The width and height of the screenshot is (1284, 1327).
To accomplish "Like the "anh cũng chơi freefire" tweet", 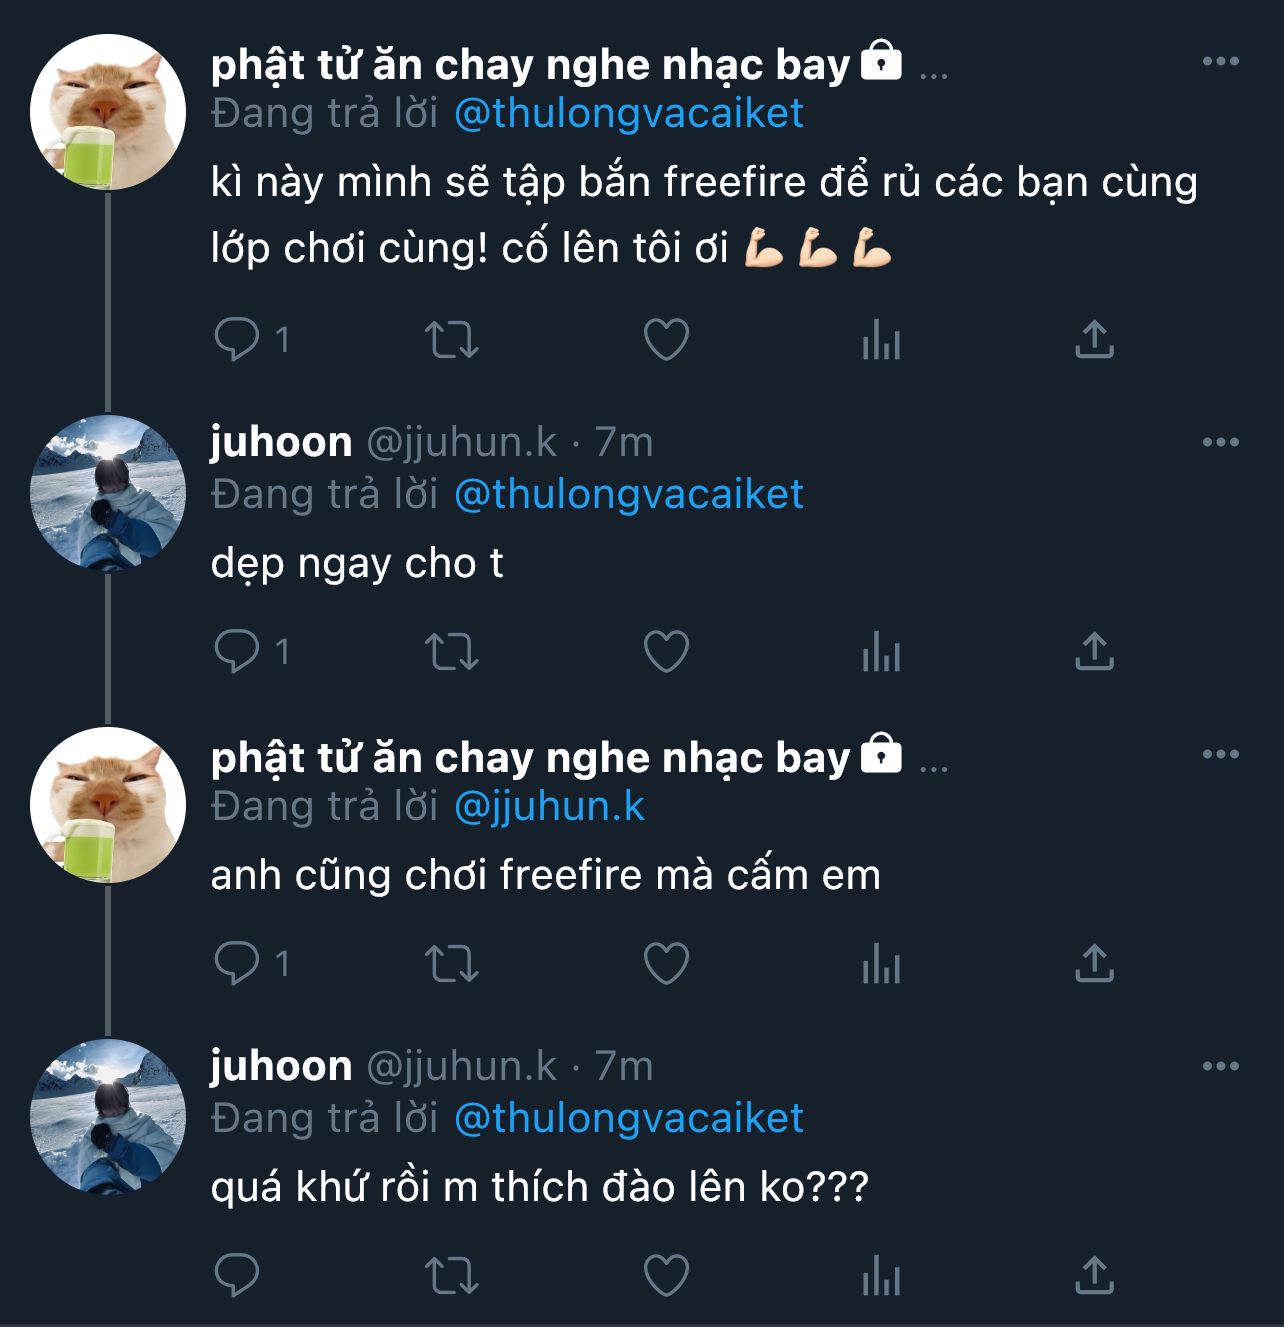I will (666, 964).
